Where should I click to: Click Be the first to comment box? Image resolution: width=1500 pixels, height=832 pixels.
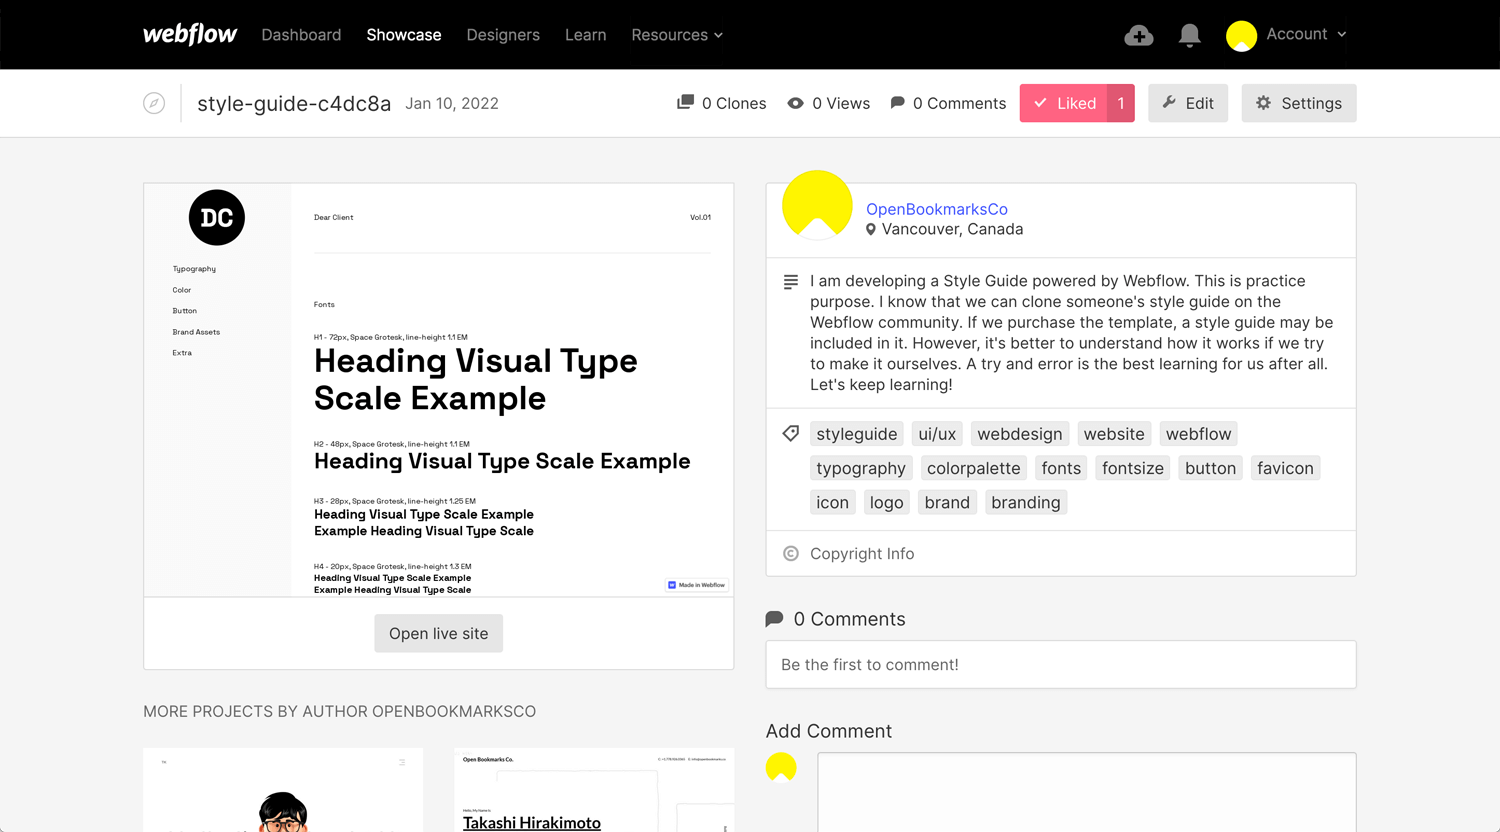tap(1061, 665)
